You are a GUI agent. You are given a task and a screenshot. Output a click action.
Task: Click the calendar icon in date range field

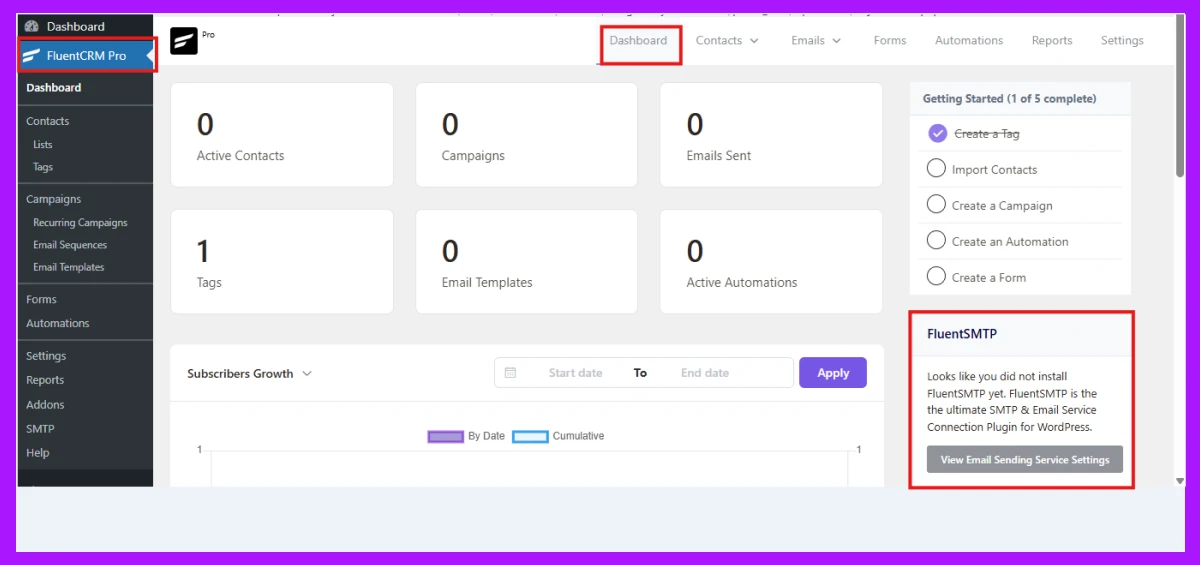point(510,373)
